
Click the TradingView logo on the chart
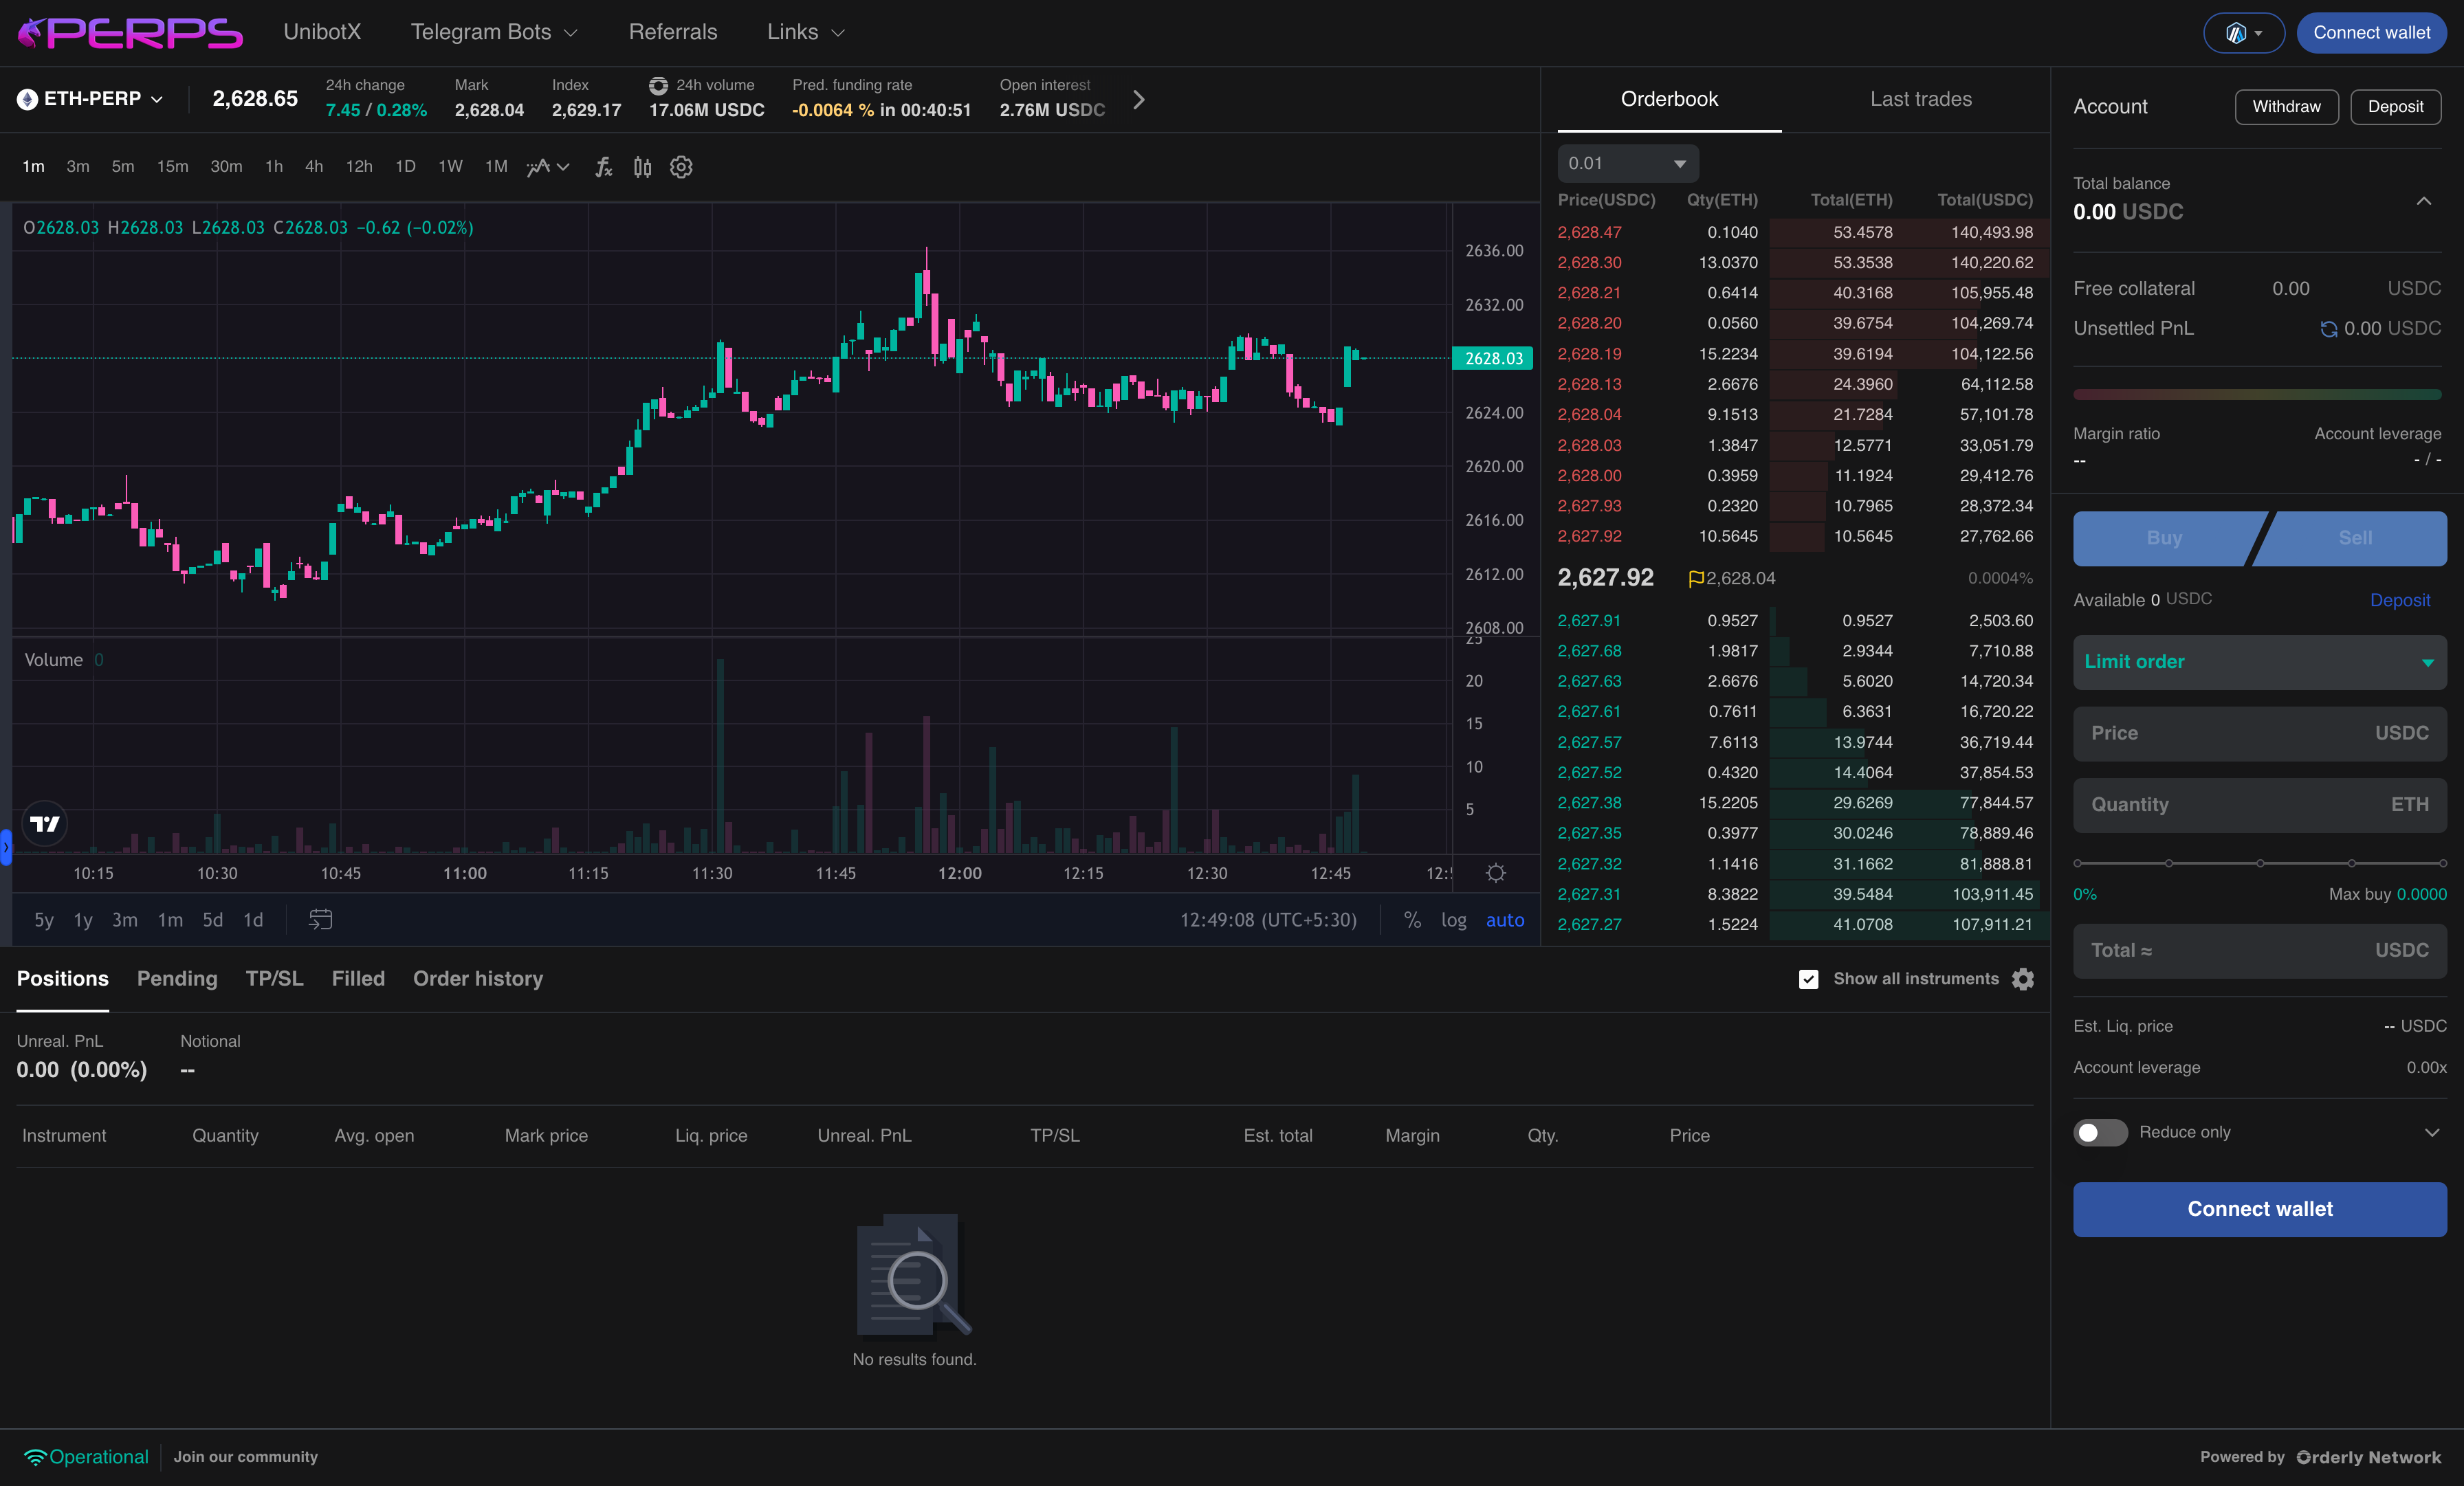click(43, 823)
